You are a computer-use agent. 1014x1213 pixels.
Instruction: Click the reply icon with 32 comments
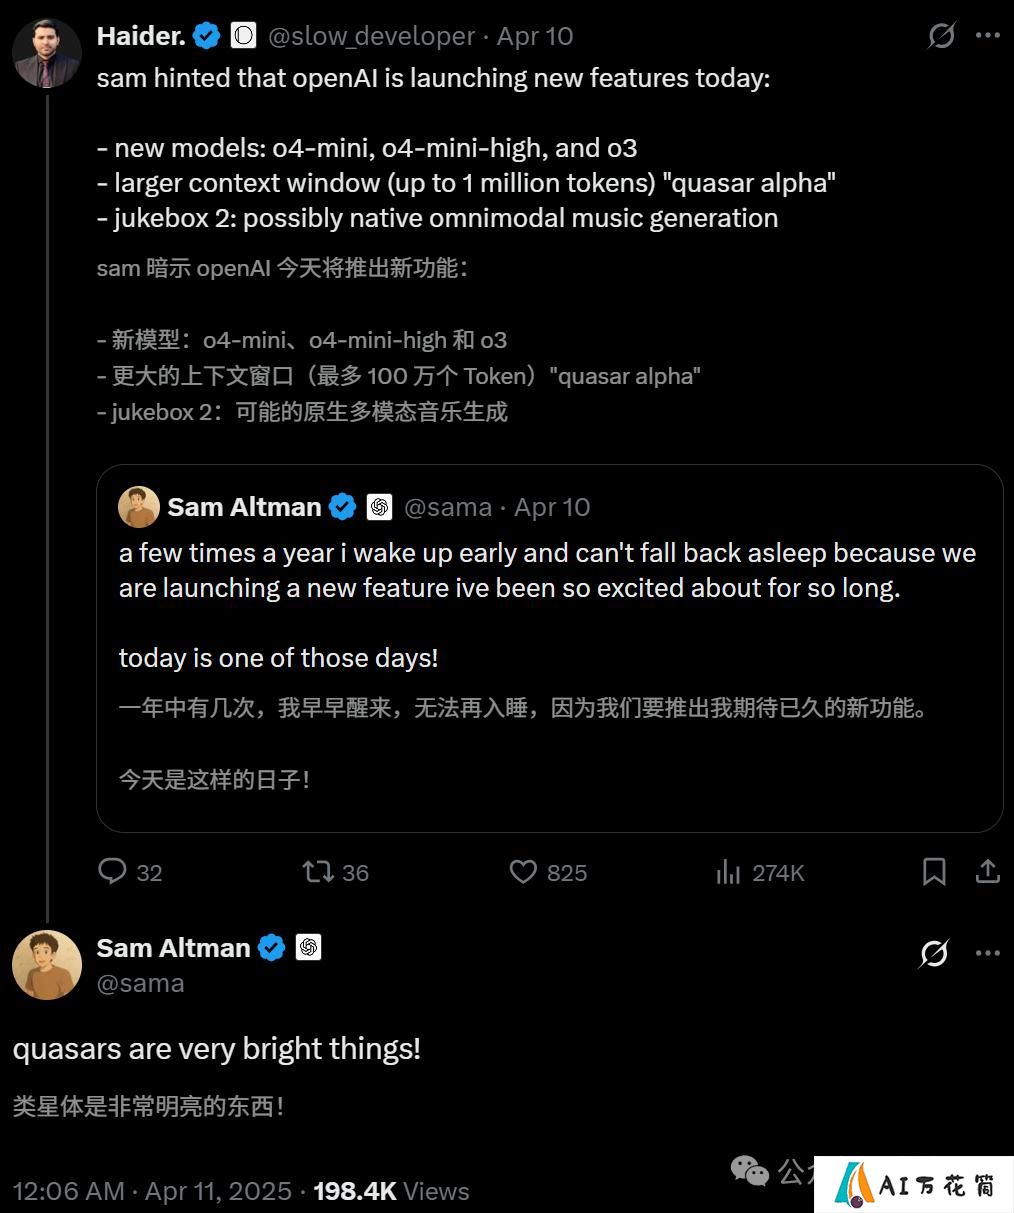(112, 872)
